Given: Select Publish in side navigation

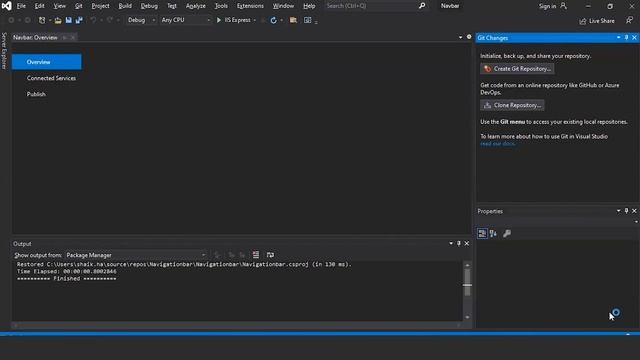Looking at the screenshot, I should tap(36, 94).
